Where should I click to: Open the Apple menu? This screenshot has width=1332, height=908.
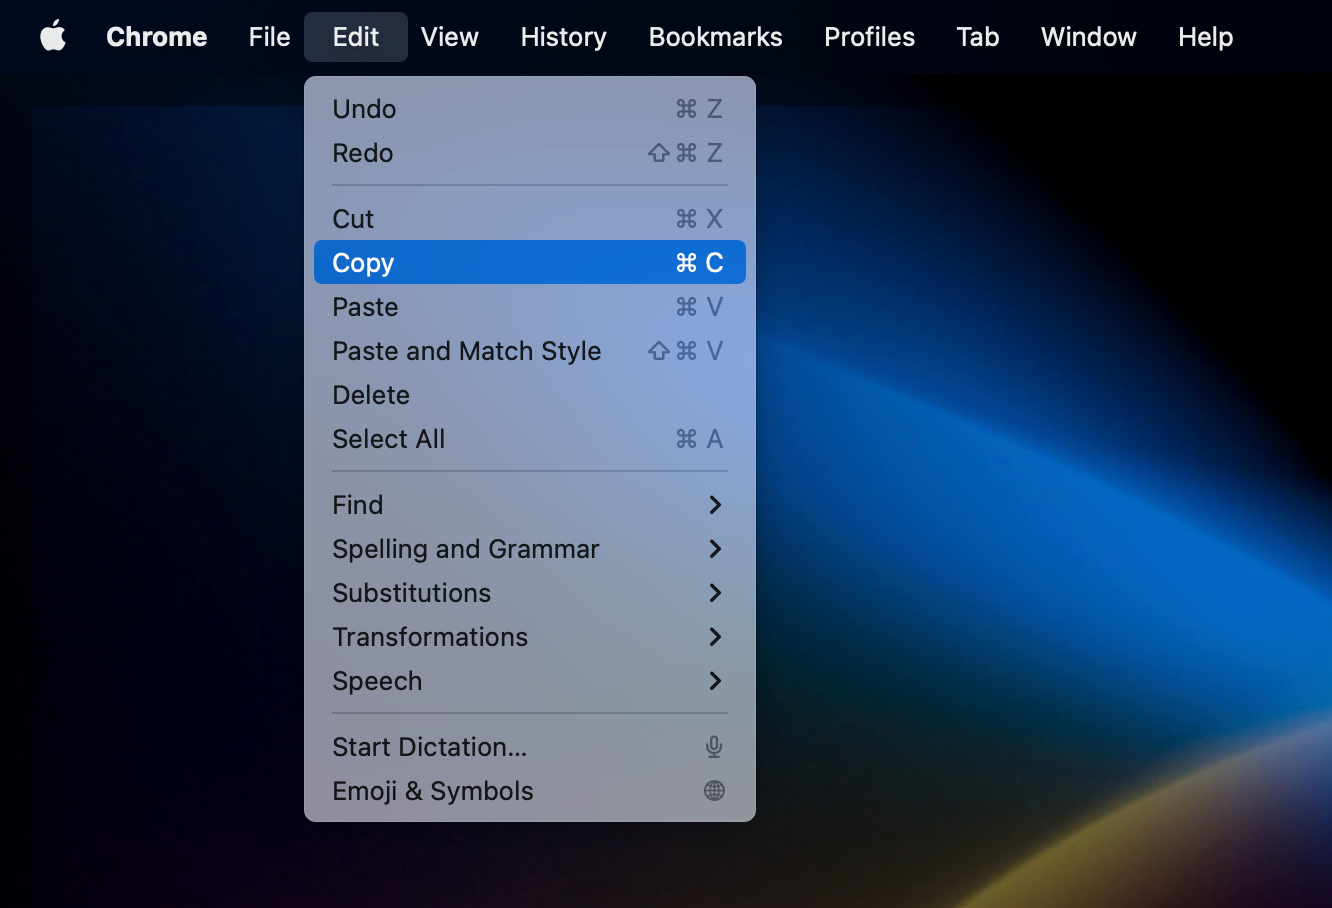(53, 37)
